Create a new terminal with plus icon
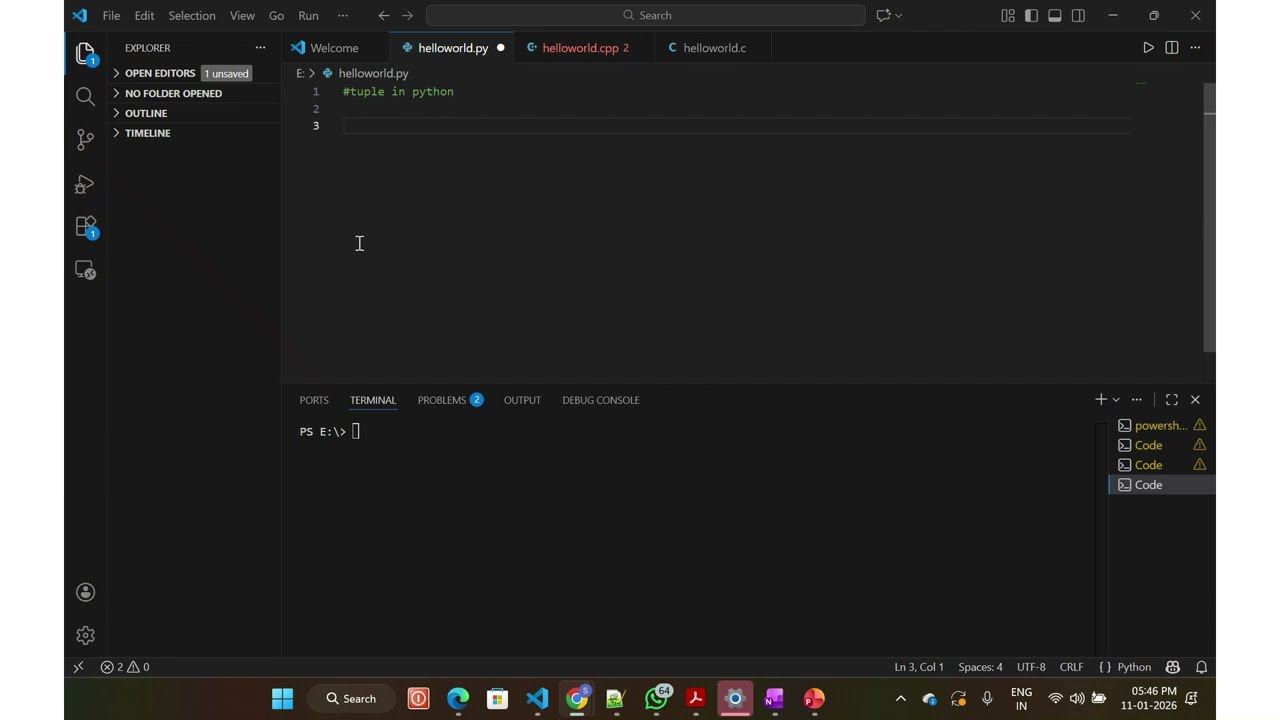Screen dimensions: 1280x720 [1101, 399]
